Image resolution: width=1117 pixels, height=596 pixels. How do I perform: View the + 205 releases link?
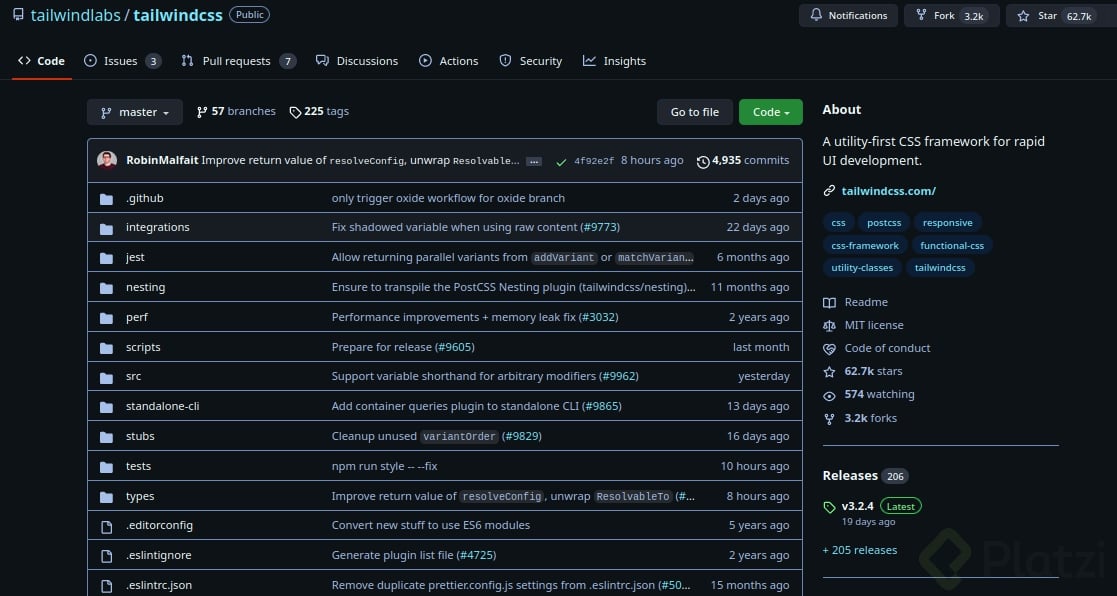(860, 550)
